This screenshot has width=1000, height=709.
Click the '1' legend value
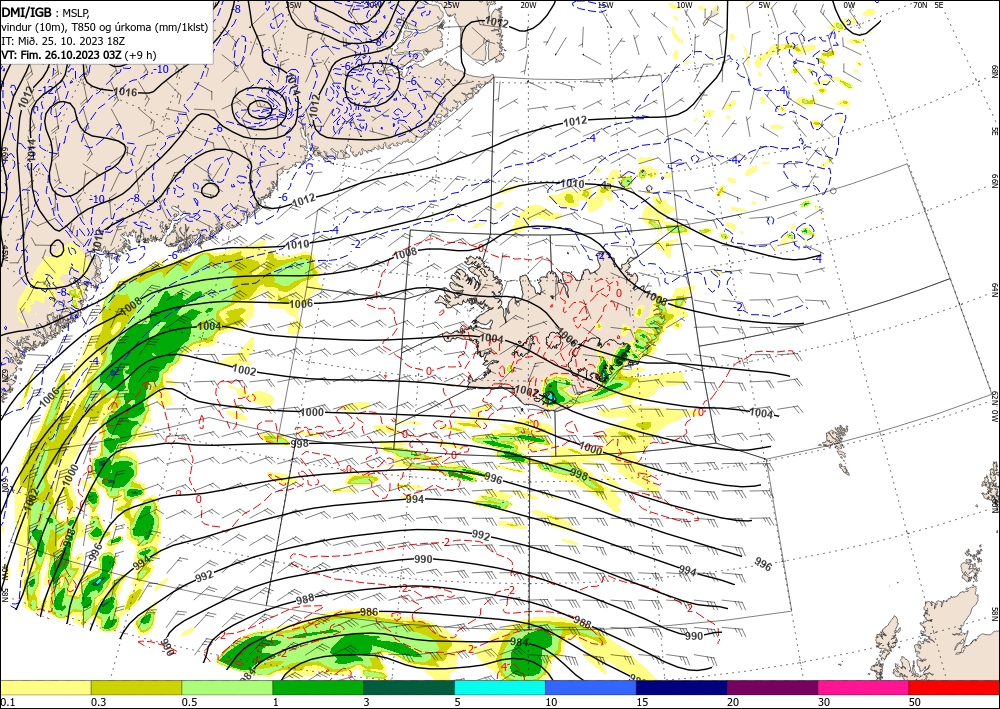(276, 702)
